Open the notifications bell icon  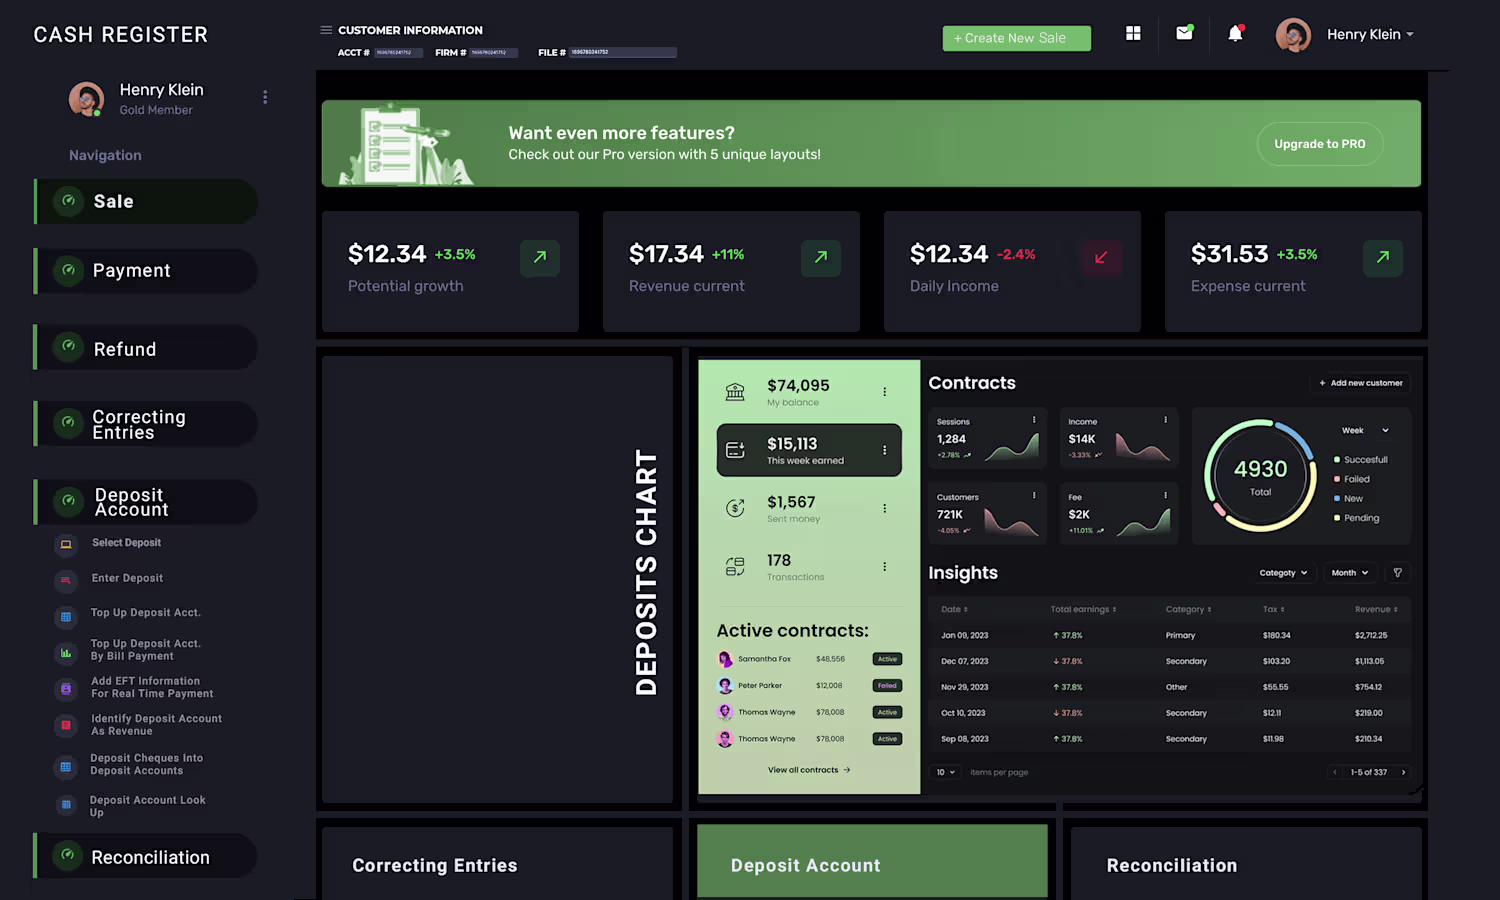(1235, 33)
